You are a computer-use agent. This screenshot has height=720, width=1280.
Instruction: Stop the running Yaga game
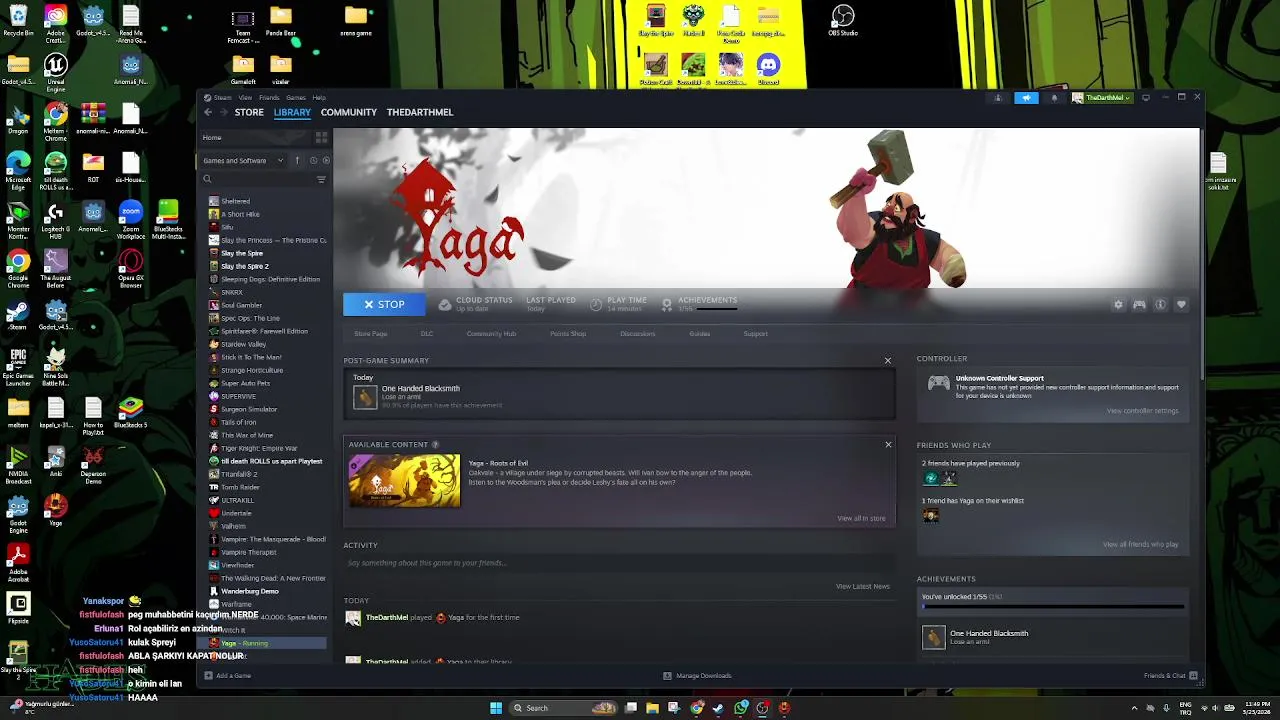pos(384,304)
